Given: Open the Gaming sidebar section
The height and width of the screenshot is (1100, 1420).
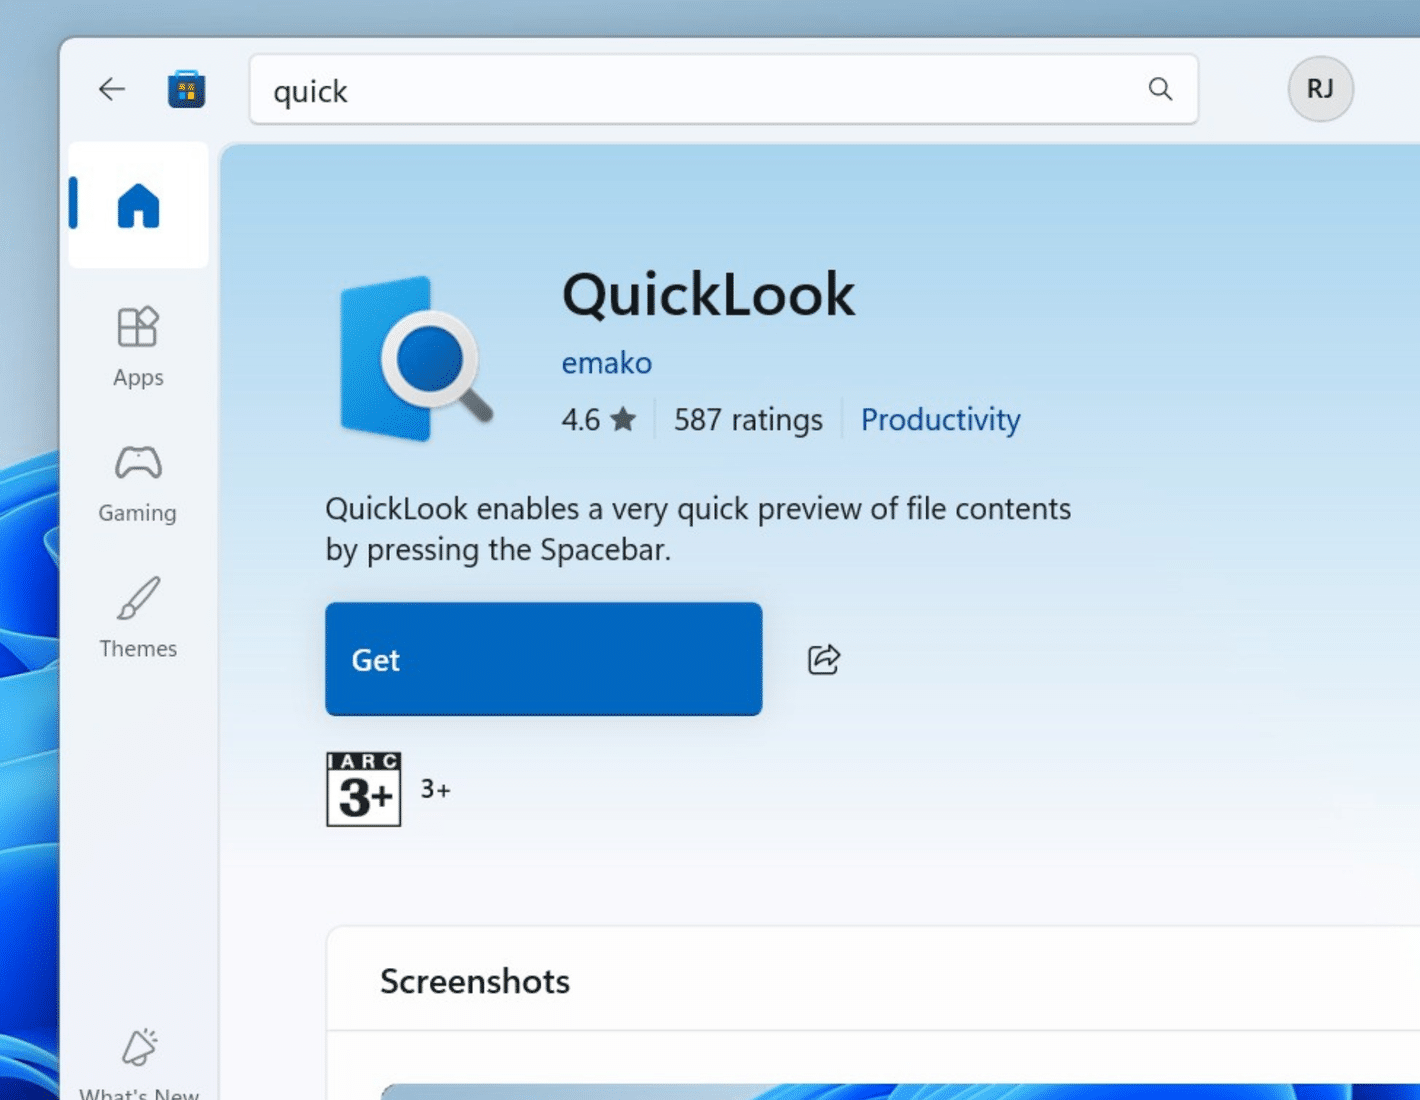Looking at the screenshot, I should point(138,484).
